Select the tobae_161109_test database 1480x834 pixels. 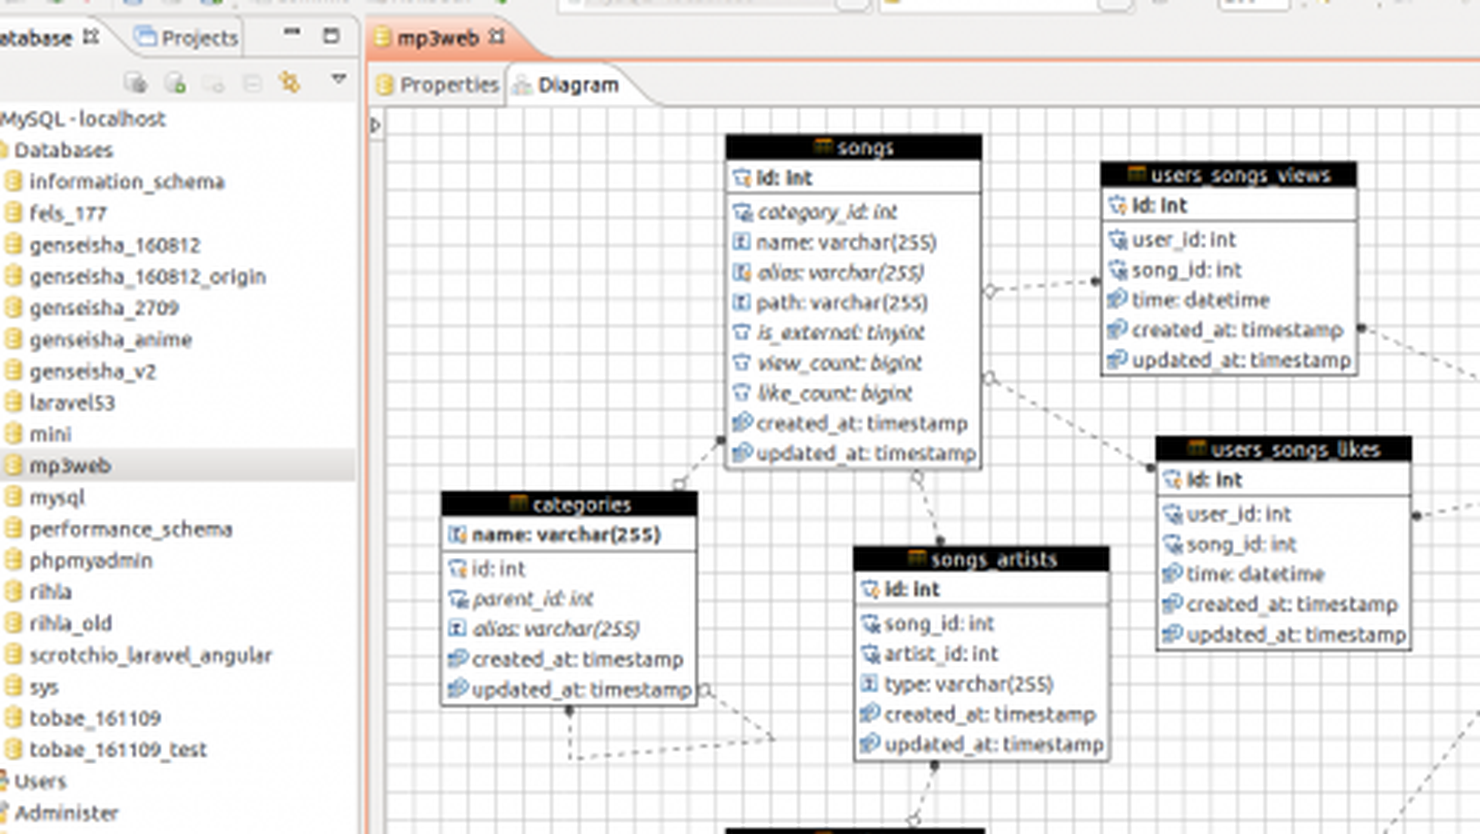(118, 750)
